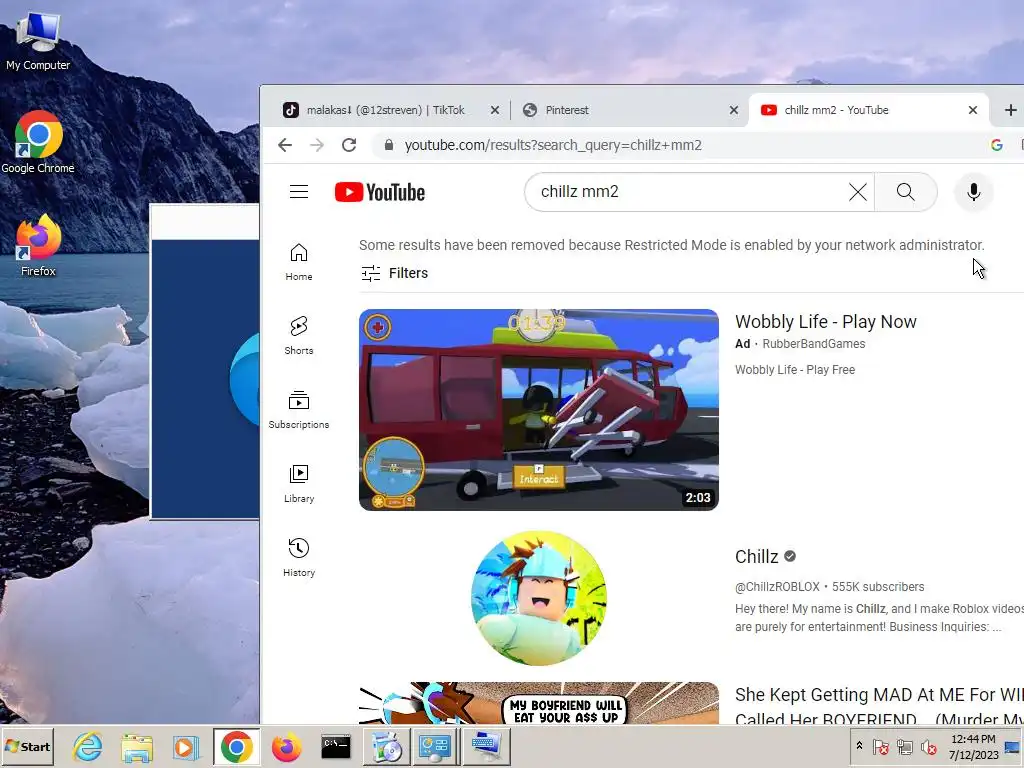The image size is (1024, 768).
Task: Open a new Chrome tab
Action: tap(1010, 110)
